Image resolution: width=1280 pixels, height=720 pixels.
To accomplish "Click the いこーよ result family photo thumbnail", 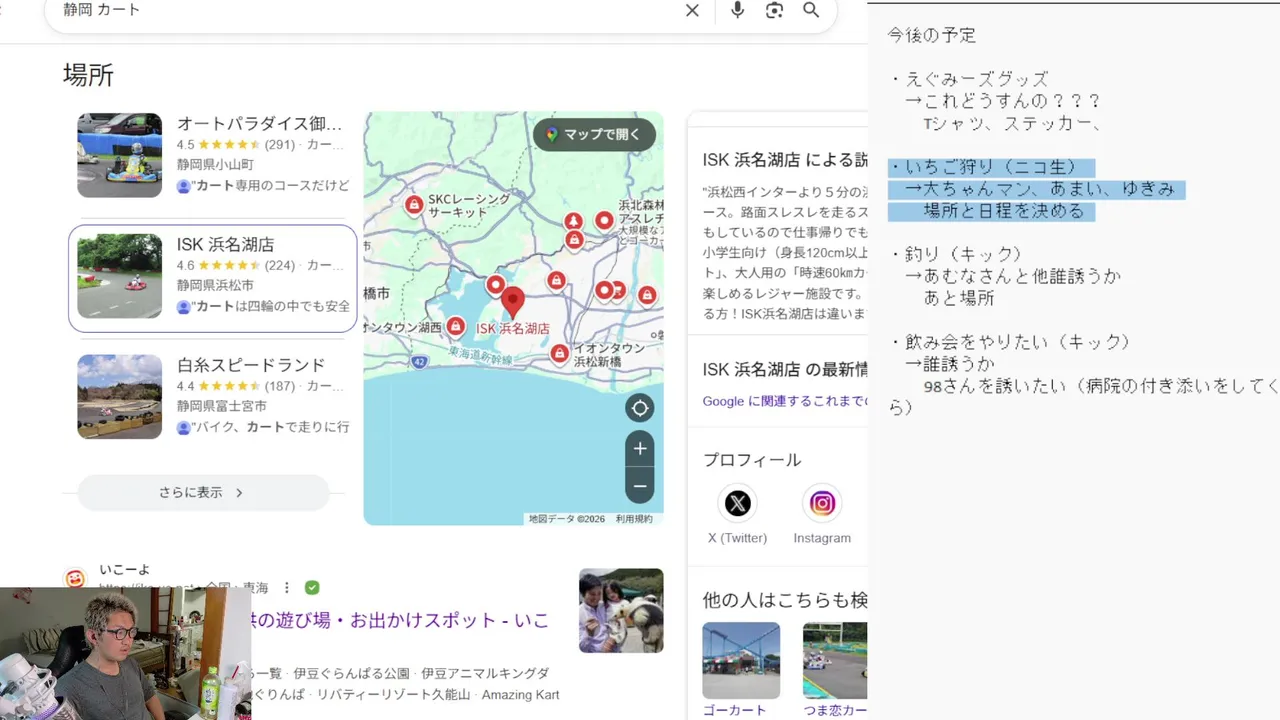I will pyautogui.click(x=621, y=611).
